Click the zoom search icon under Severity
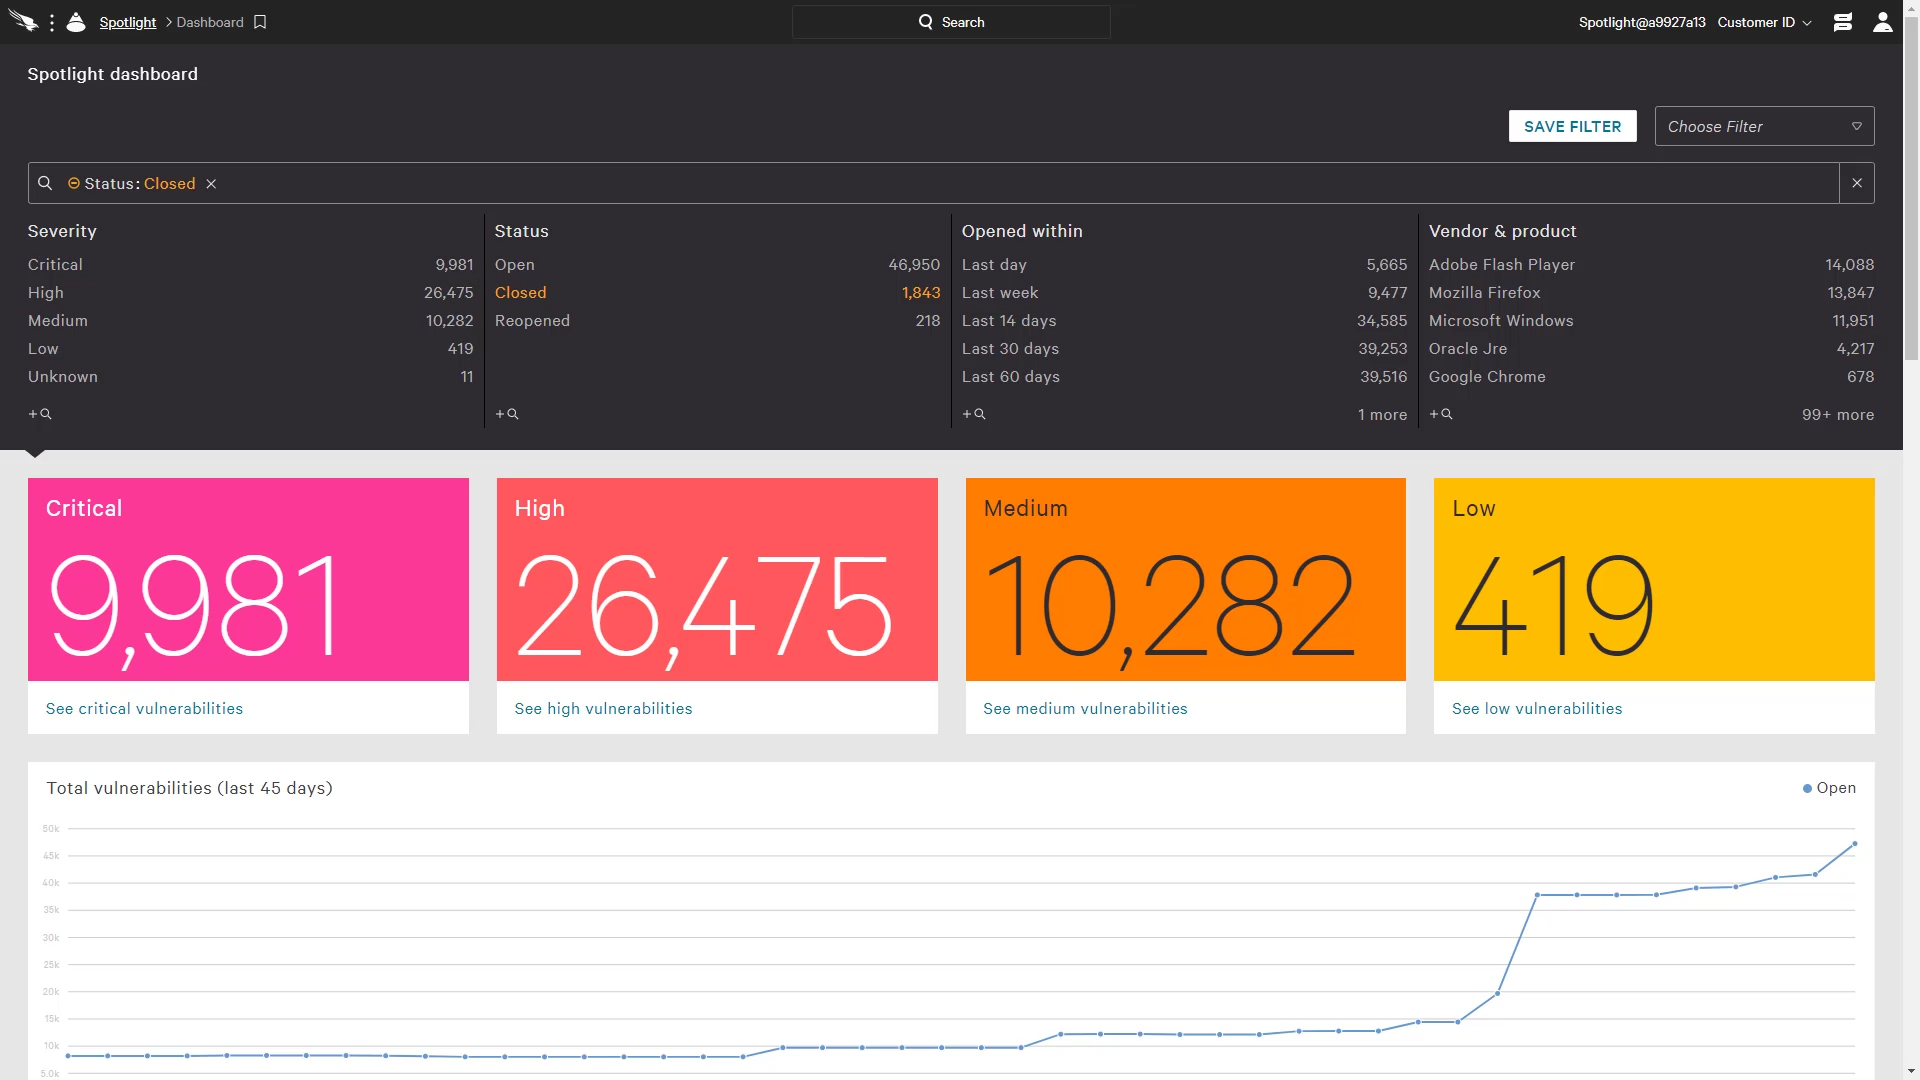This screenshot has height=1080, width=1920. pos(38,413)
